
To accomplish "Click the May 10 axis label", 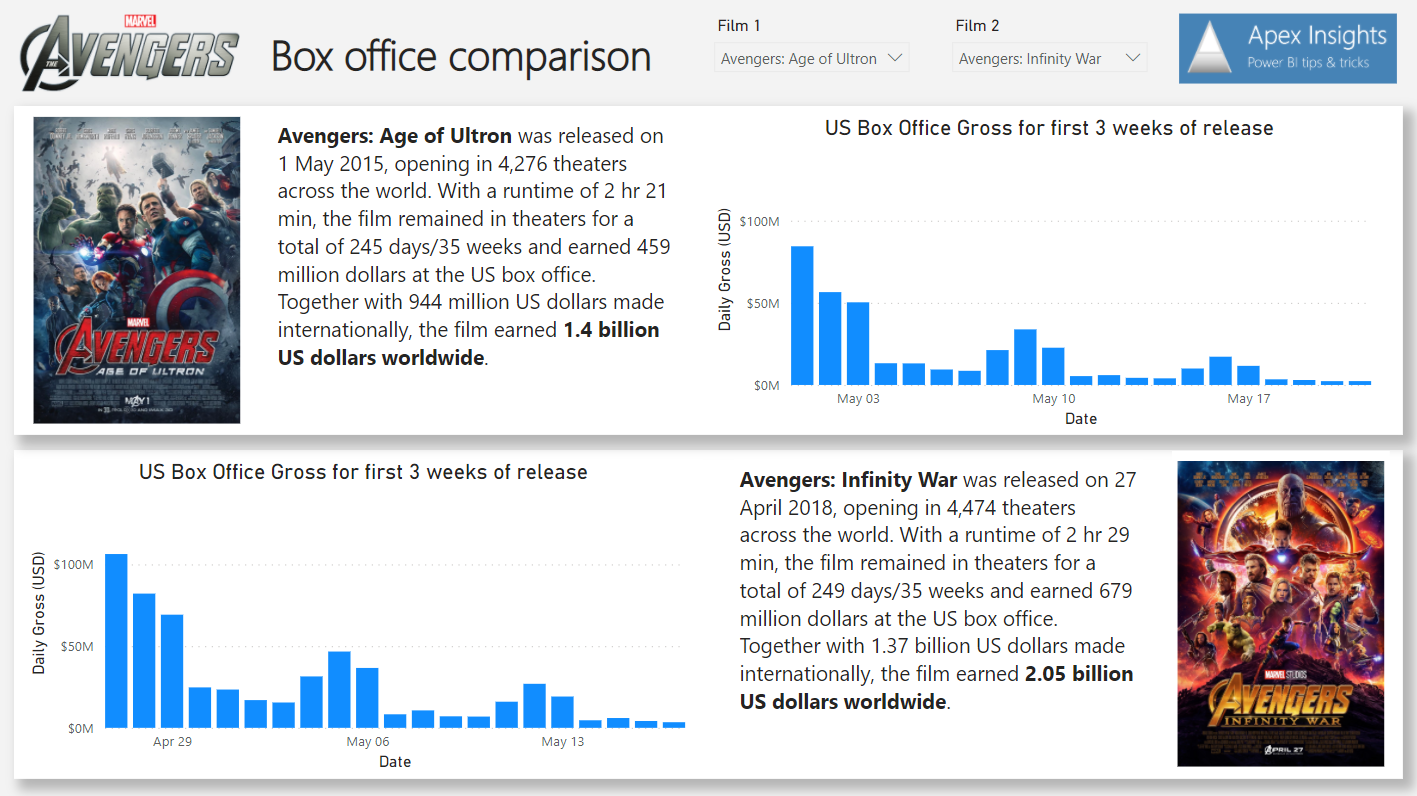I will (1054, 399).
